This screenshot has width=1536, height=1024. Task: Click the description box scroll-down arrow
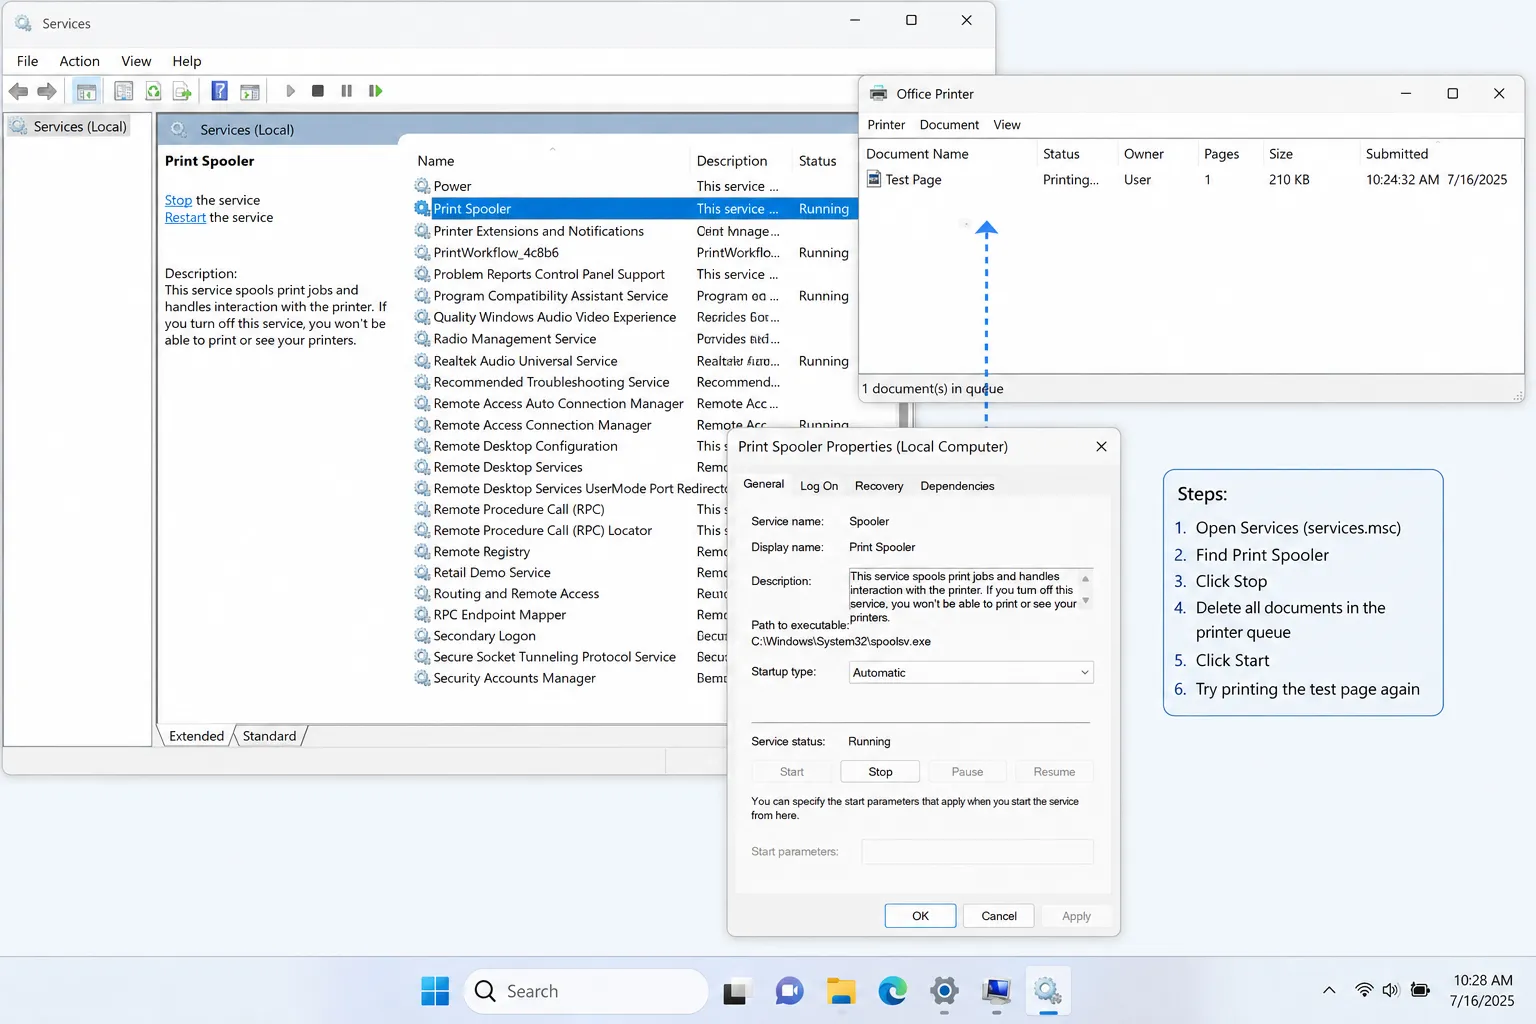pyautogui.click(x=1086, y=601)
